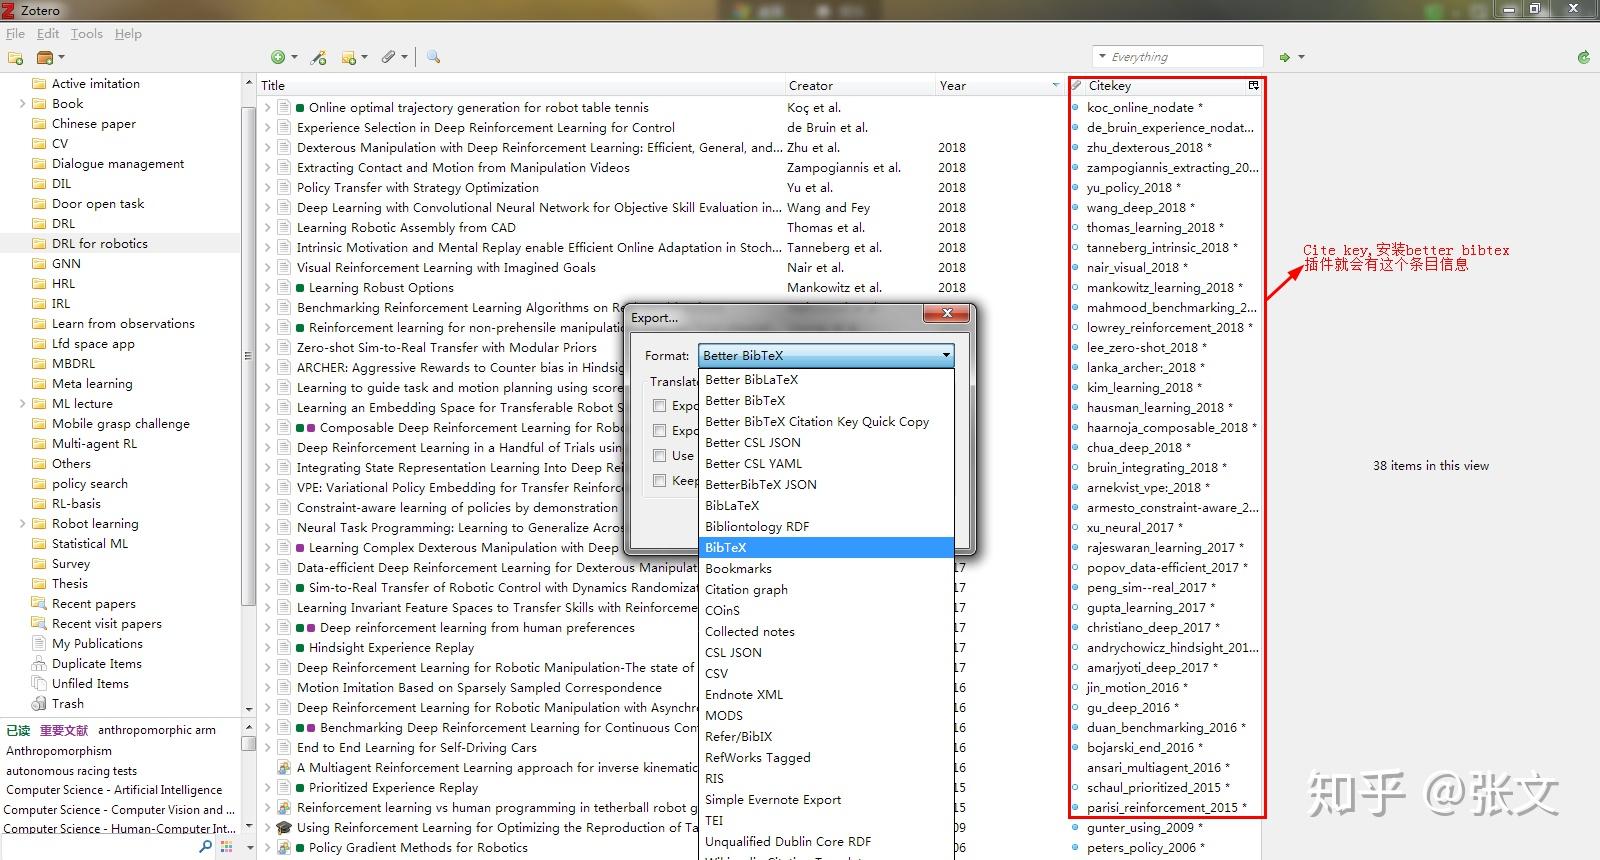Sort items by the Year column header
The height and width of the screenshot is (860, 1600).
coord(999,86)
